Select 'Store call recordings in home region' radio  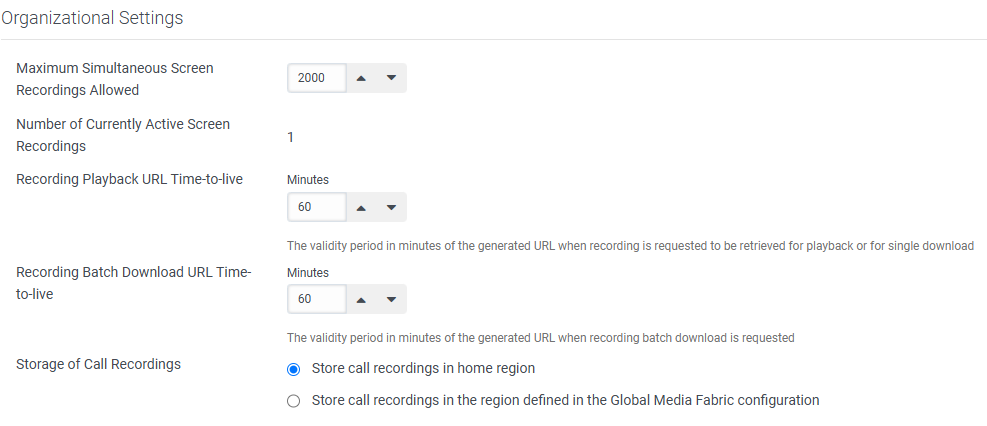(x=293, y=369)
